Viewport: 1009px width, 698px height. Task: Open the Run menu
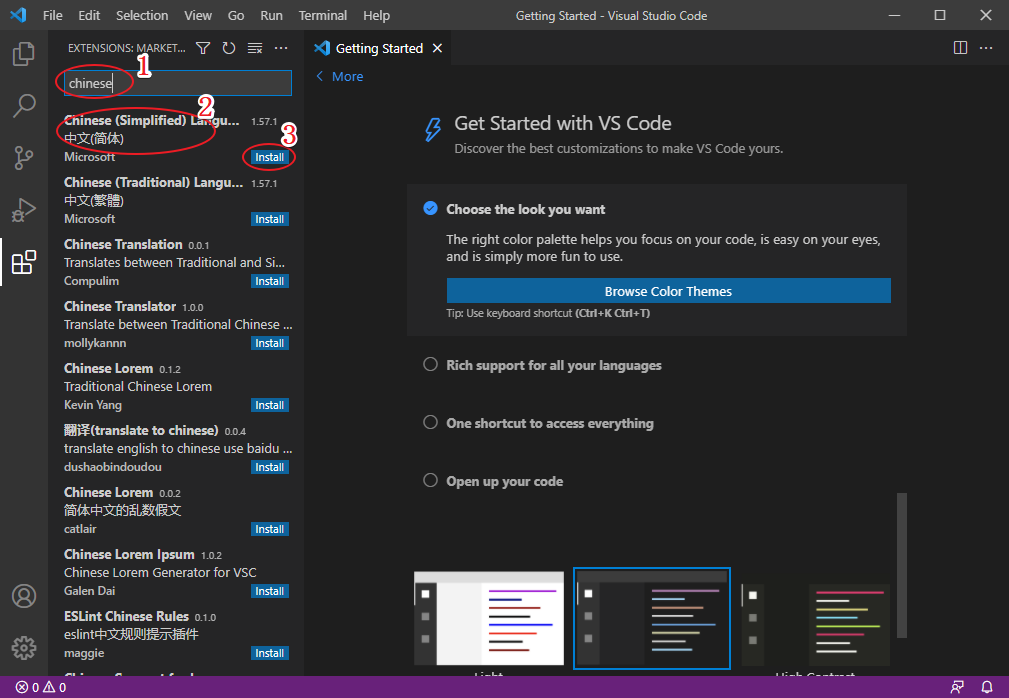[x=272, y=15]
